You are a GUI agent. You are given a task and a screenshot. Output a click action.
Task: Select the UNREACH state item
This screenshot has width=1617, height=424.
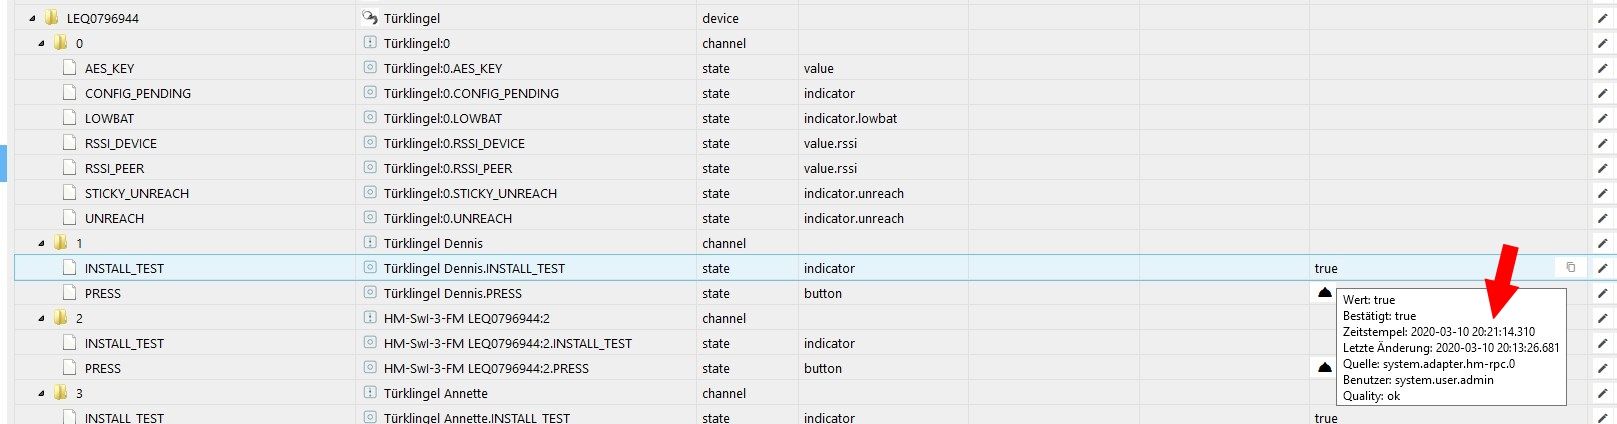(114, 218)
